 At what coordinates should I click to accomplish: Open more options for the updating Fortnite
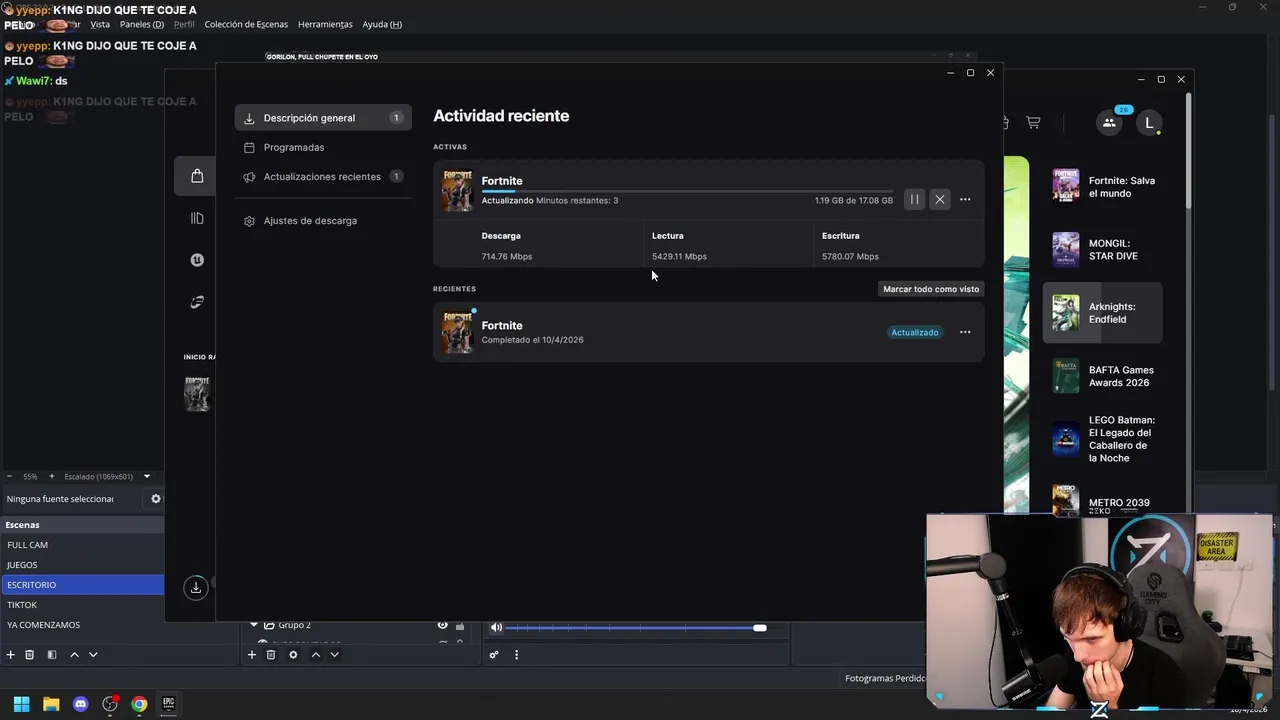click(x=965, y=199)
